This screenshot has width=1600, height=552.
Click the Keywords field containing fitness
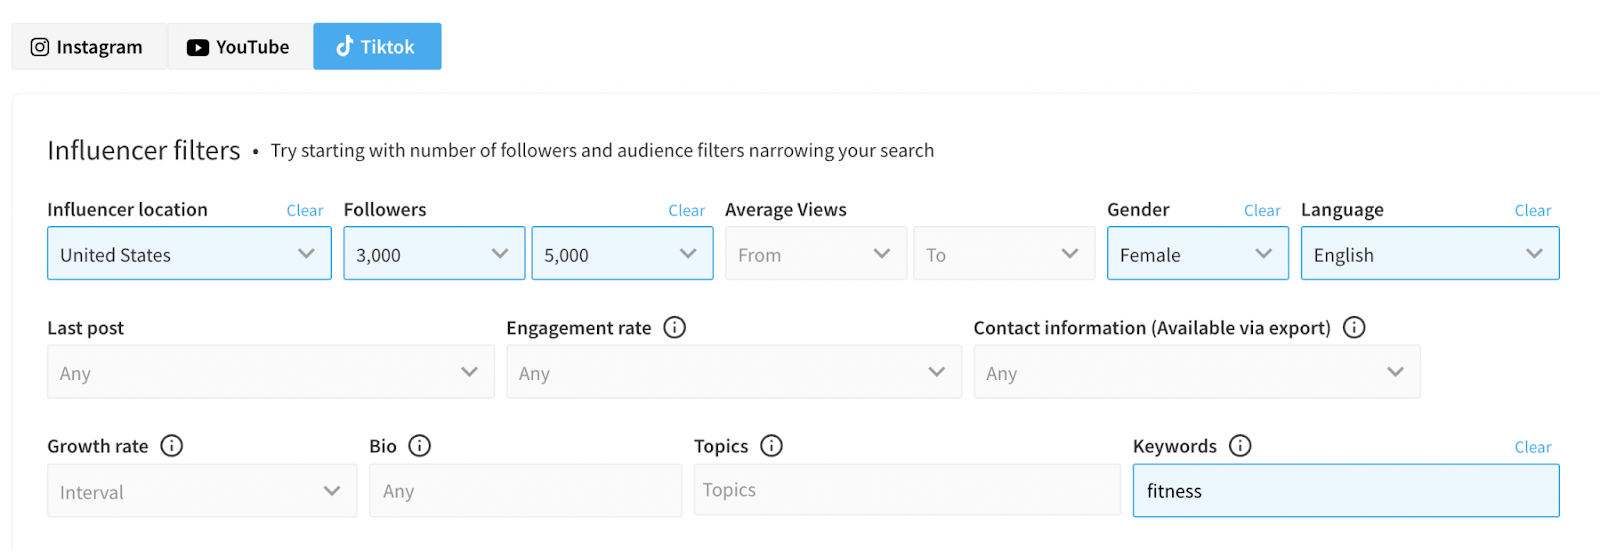pos(1345,491)
